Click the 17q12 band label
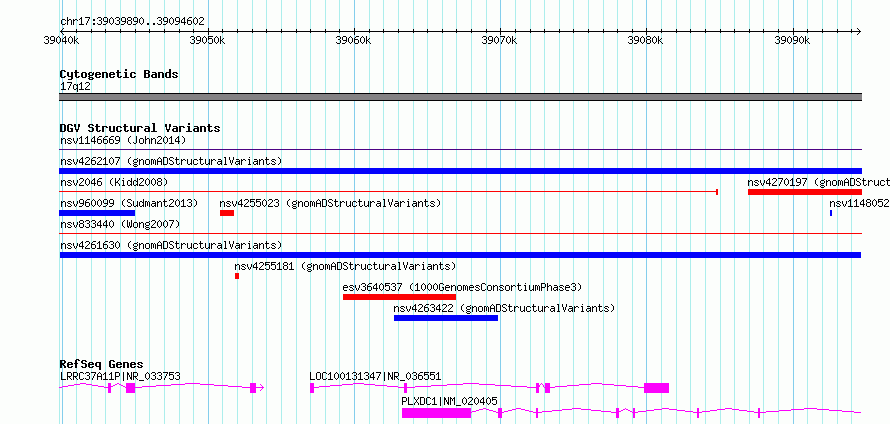890x424 pixels. (x=75, y=86)
